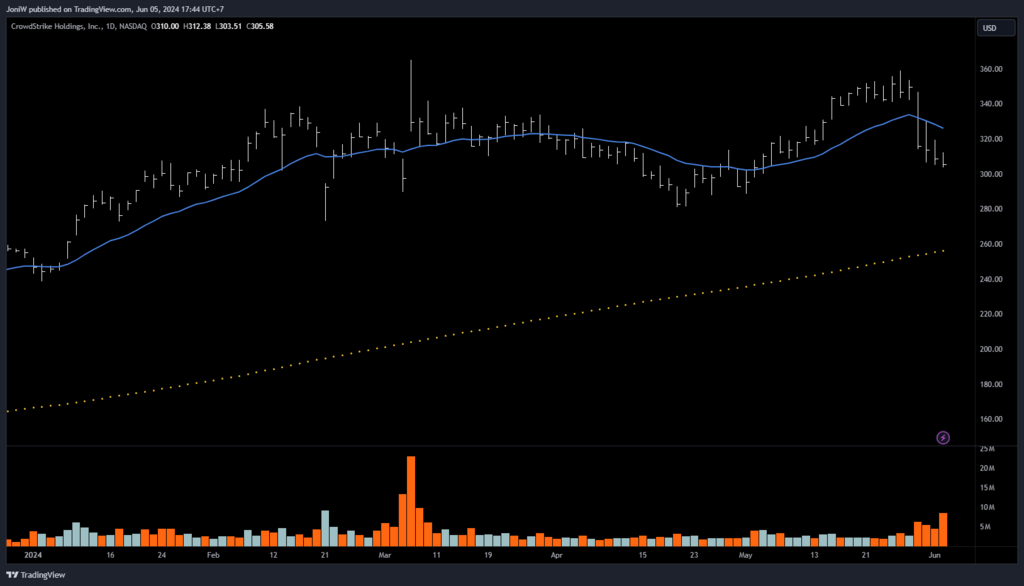Viewport: 1024px width, 586px height.
Task: Click the tallest orange volume bar in March
Action: click(411, 500)
